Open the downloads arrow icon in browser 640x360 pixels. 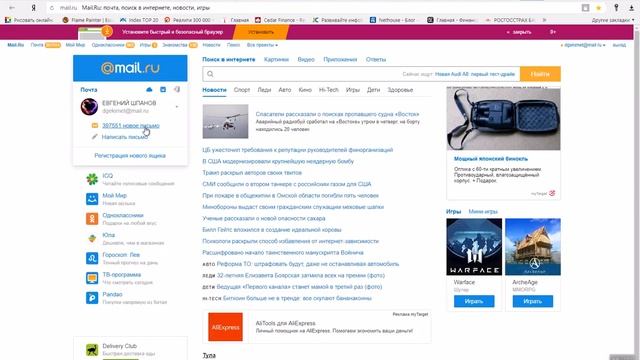tap(631, 8)
